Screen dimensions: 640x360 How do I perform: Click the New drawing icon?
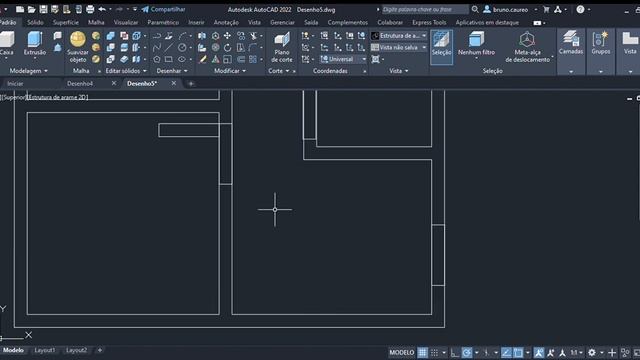point(20,9)
